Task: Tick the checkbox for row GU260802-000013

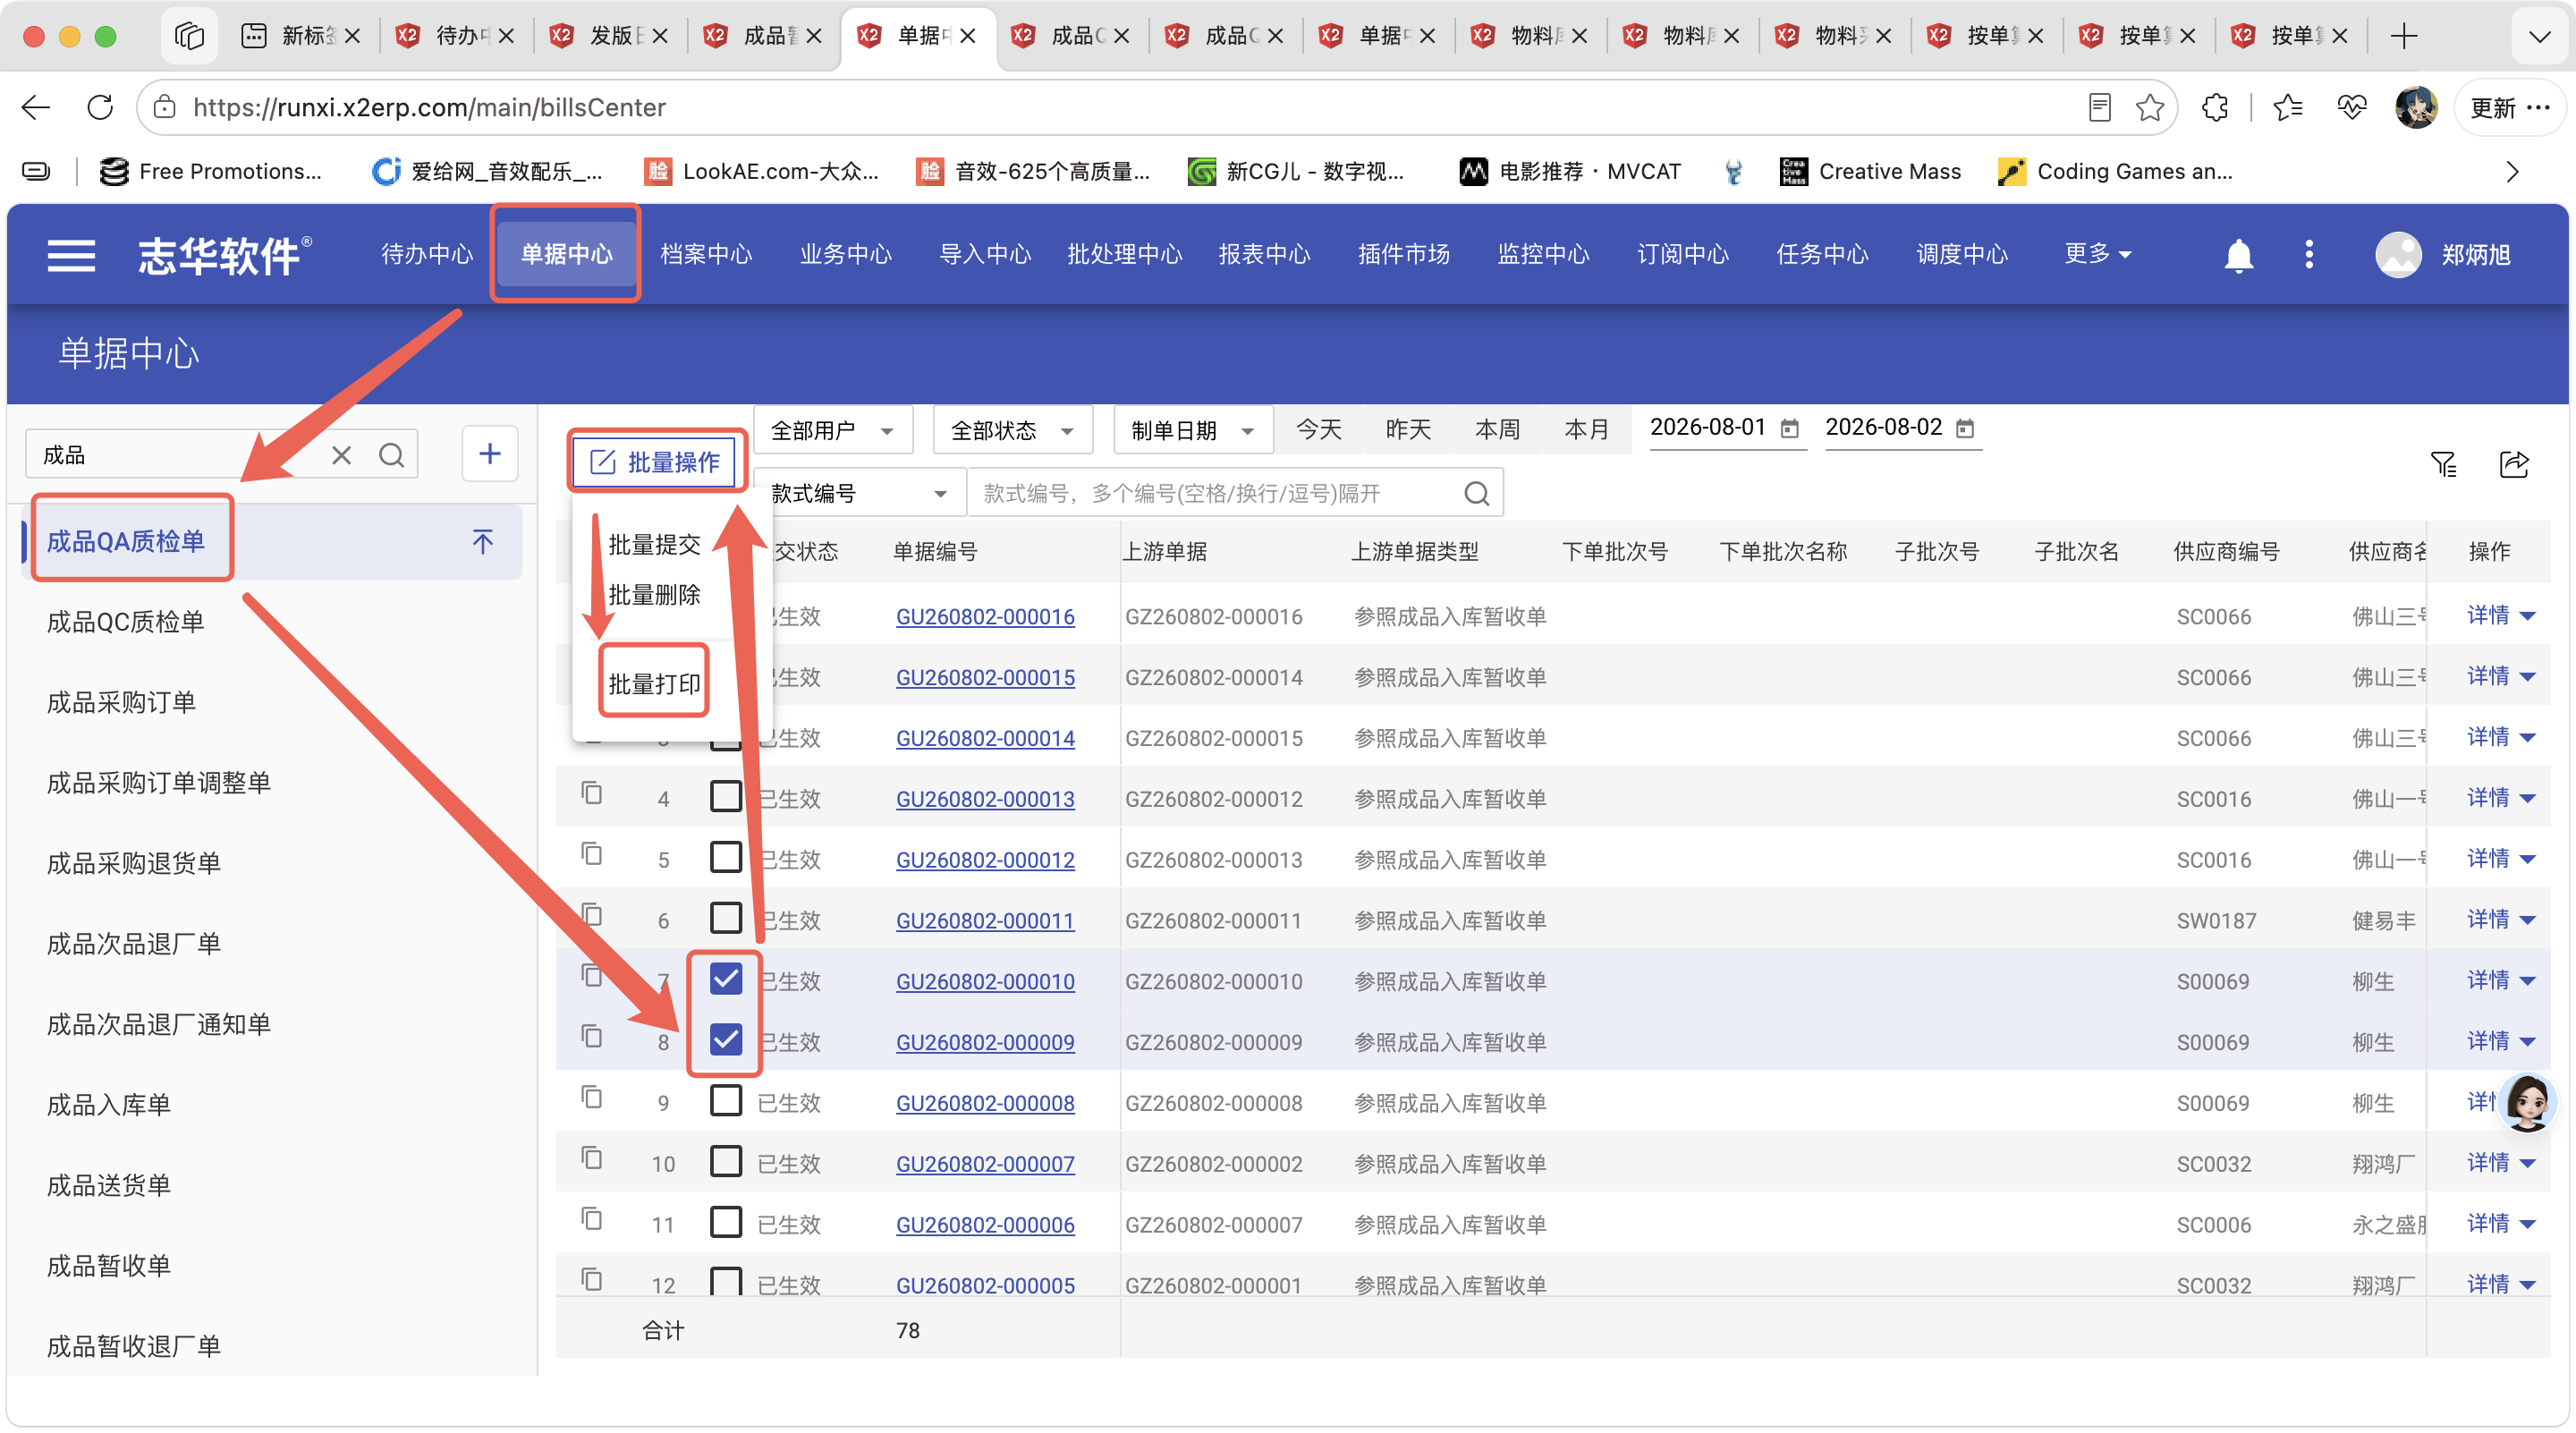Action: click(726, 797)
